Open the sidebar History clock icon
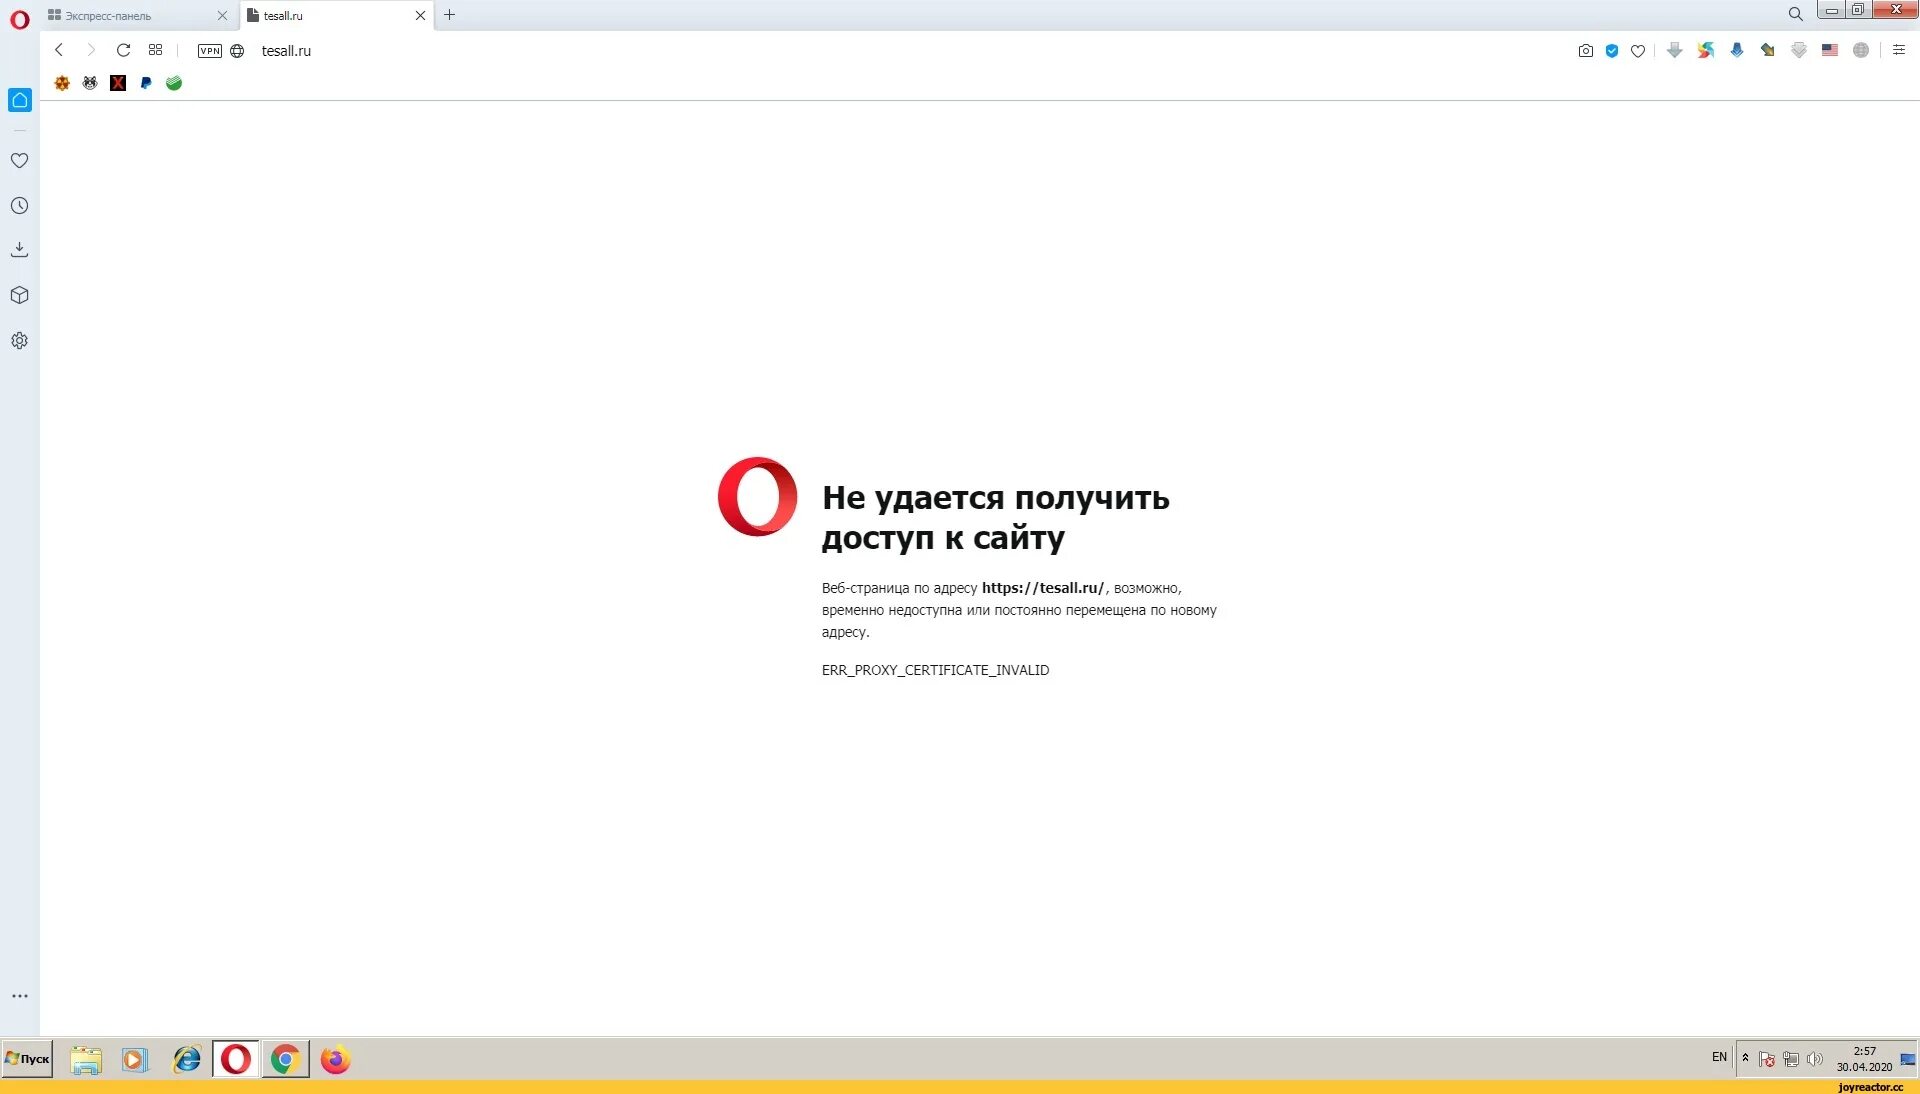 (19, 206)
